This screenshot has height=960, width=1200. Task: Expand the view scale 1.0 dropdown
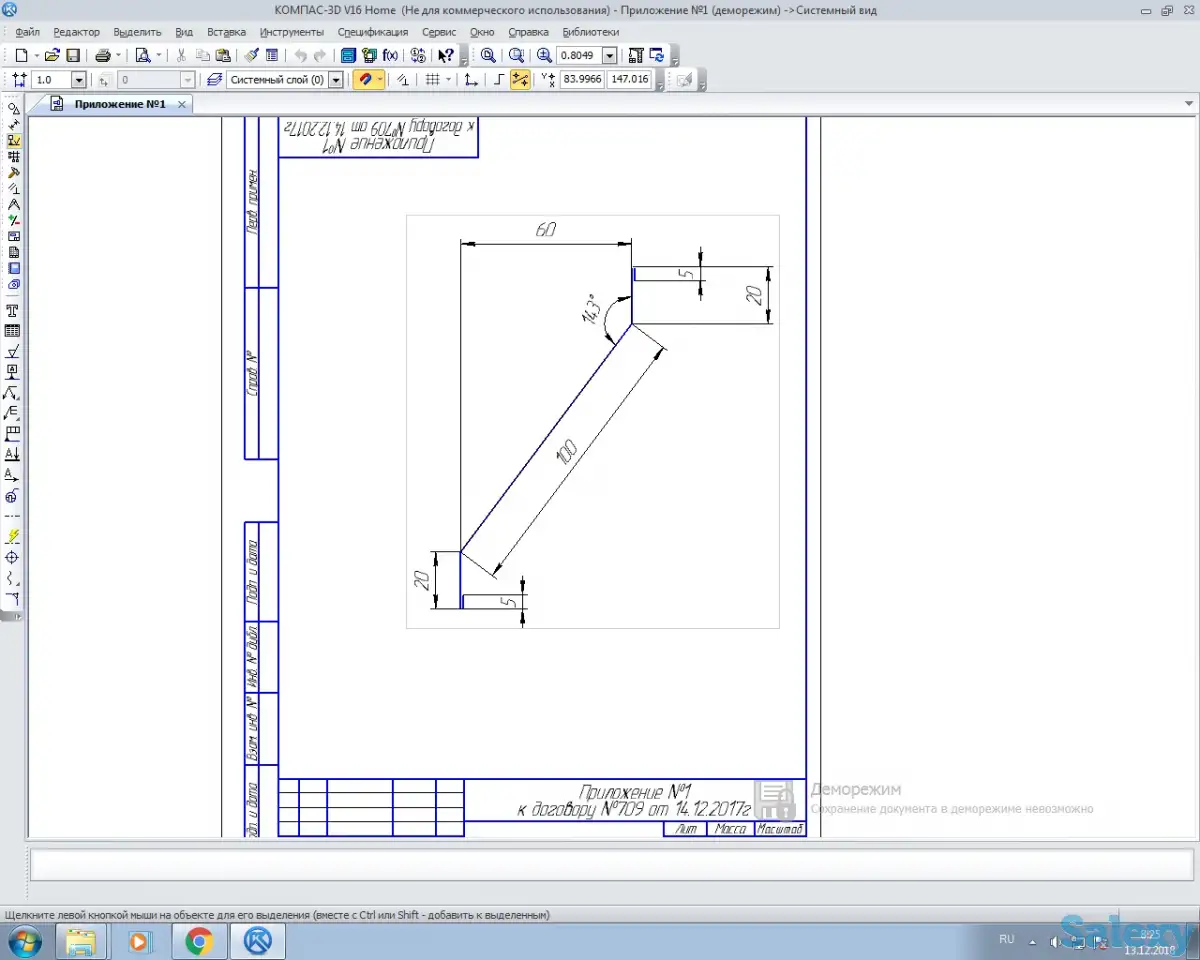coord(78,80)
